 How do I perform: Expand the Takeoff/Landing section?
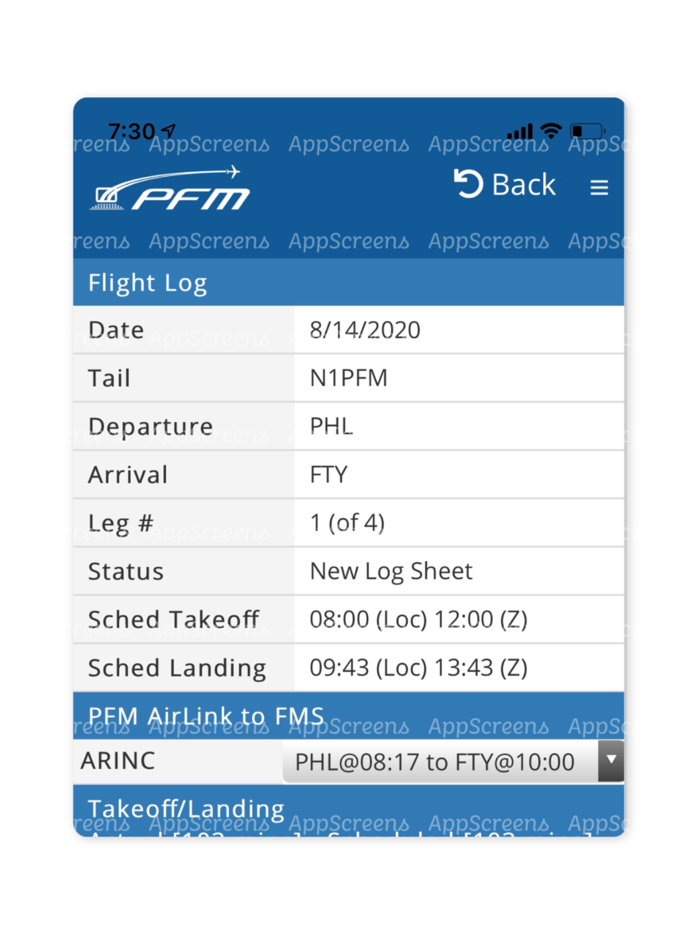[x=186, y=808]
